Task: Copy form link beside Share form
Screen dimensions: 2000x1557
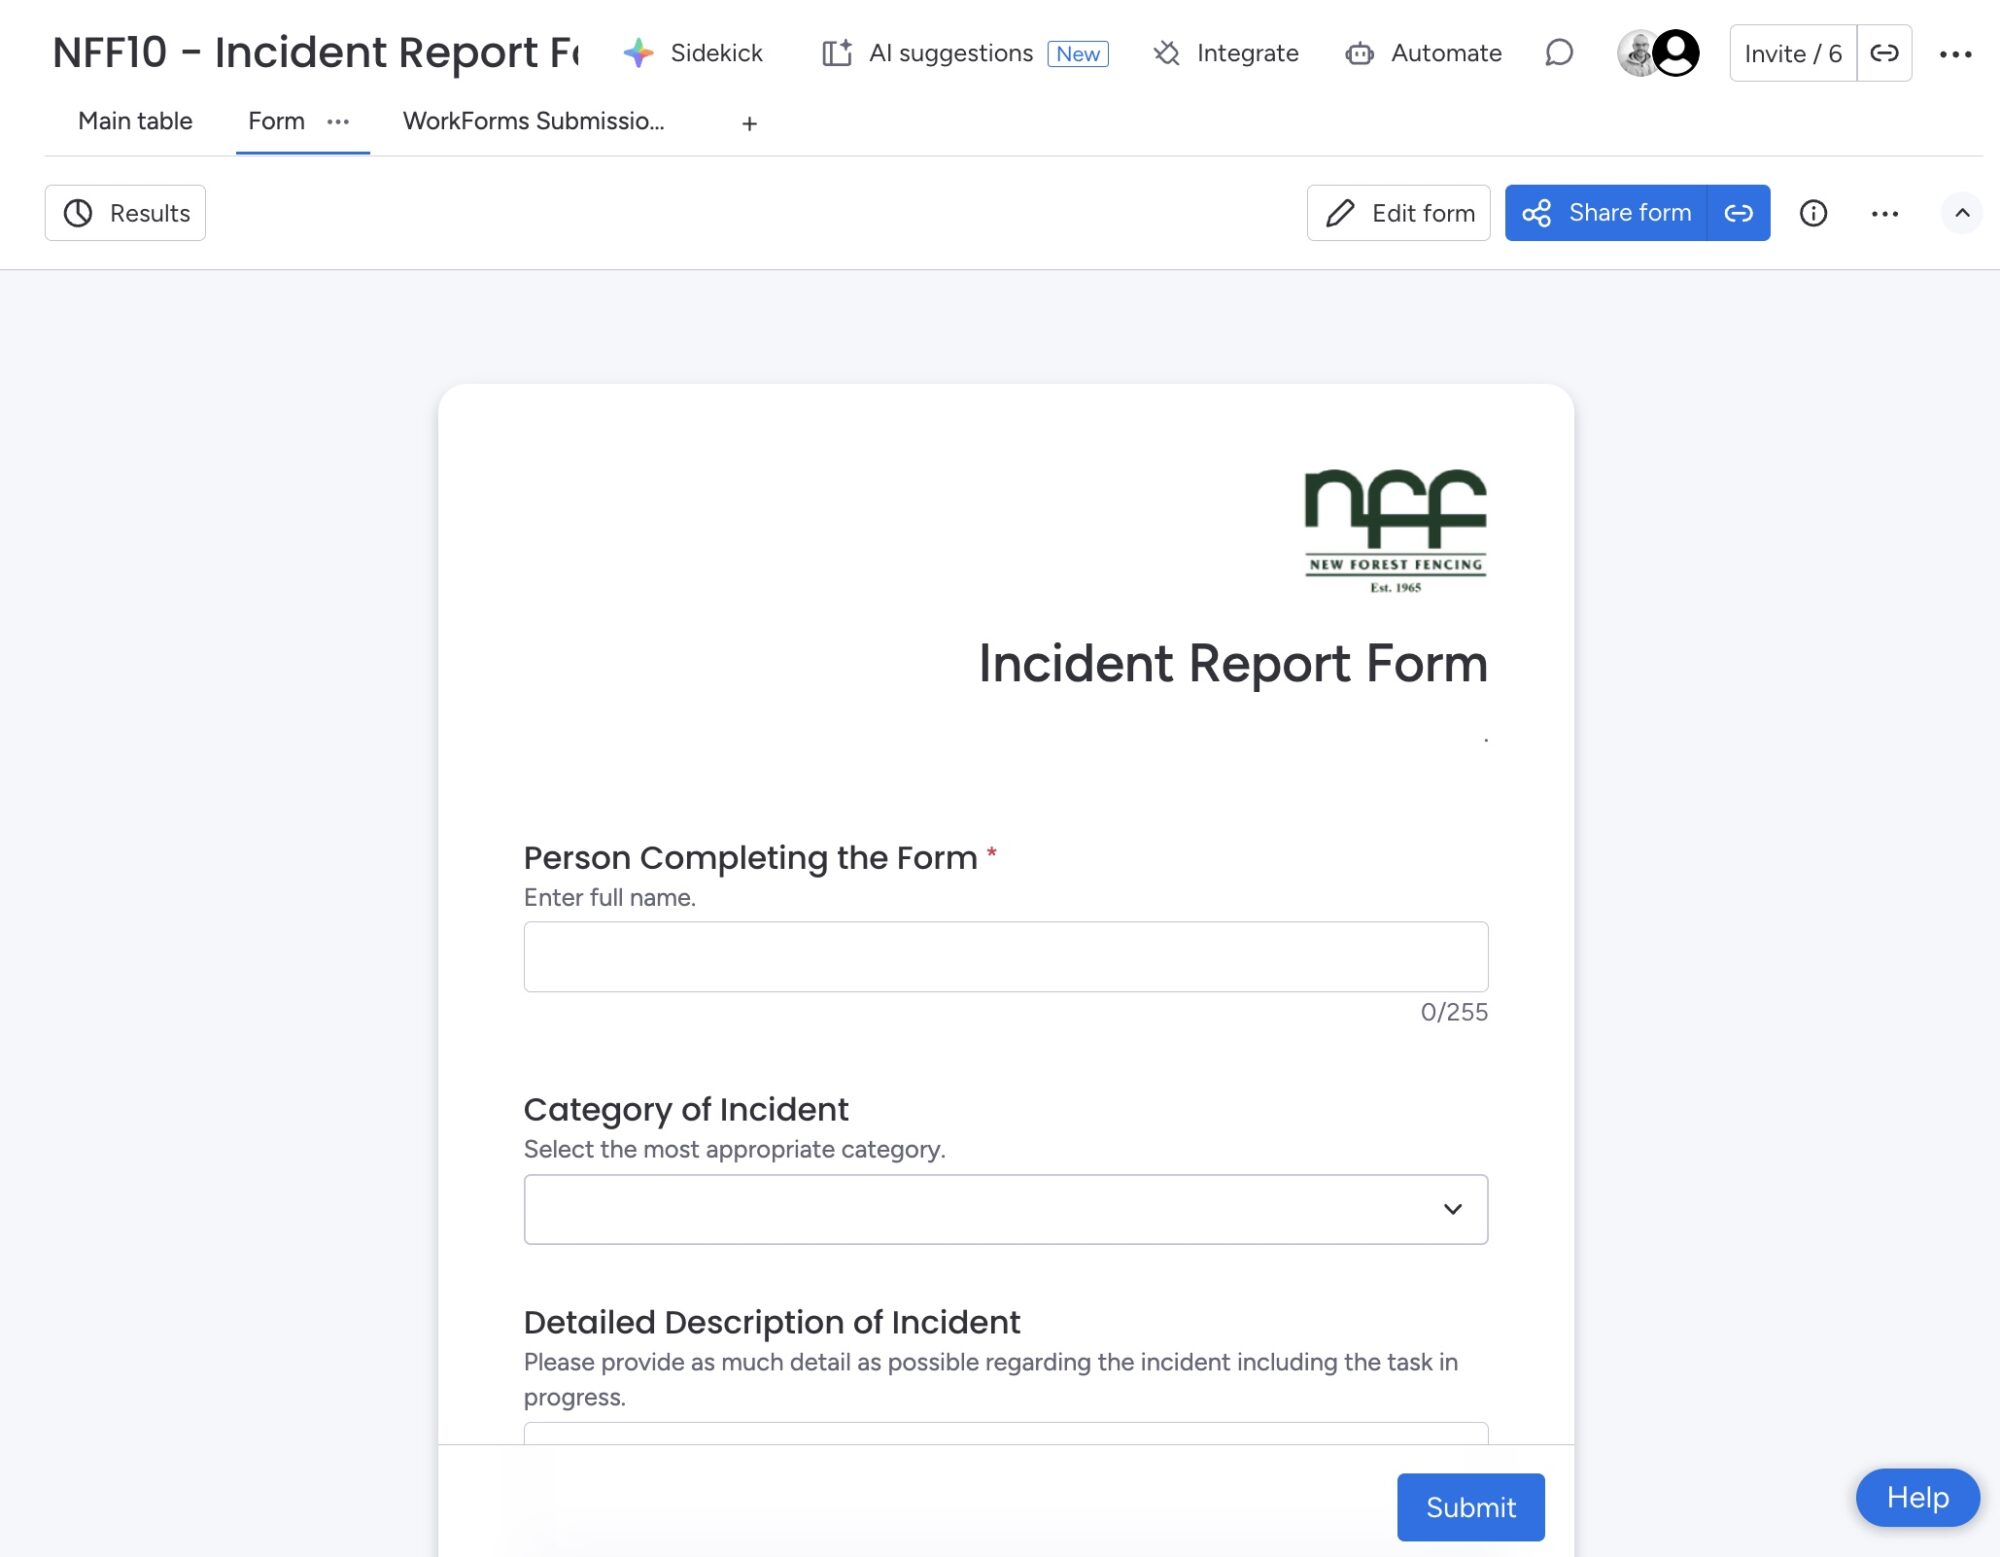Action: (x=1738, y=213)
